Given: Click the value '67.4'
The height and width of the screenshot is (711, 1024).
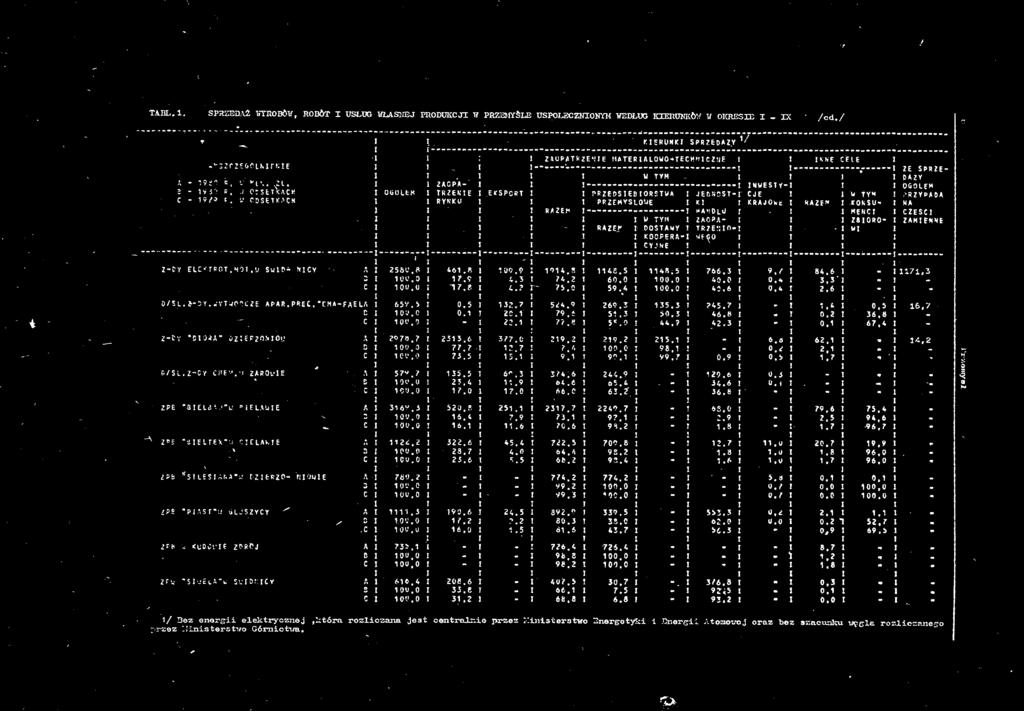Looking at the screenshot, I should pyautogui.click(x=874, y=321).
